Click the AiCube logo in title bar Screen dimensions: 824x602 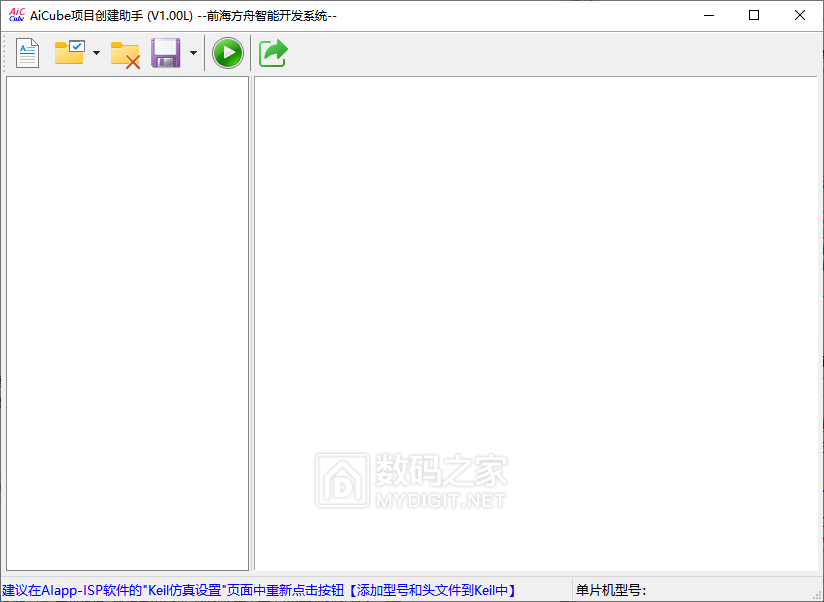(x=16, y=15)
